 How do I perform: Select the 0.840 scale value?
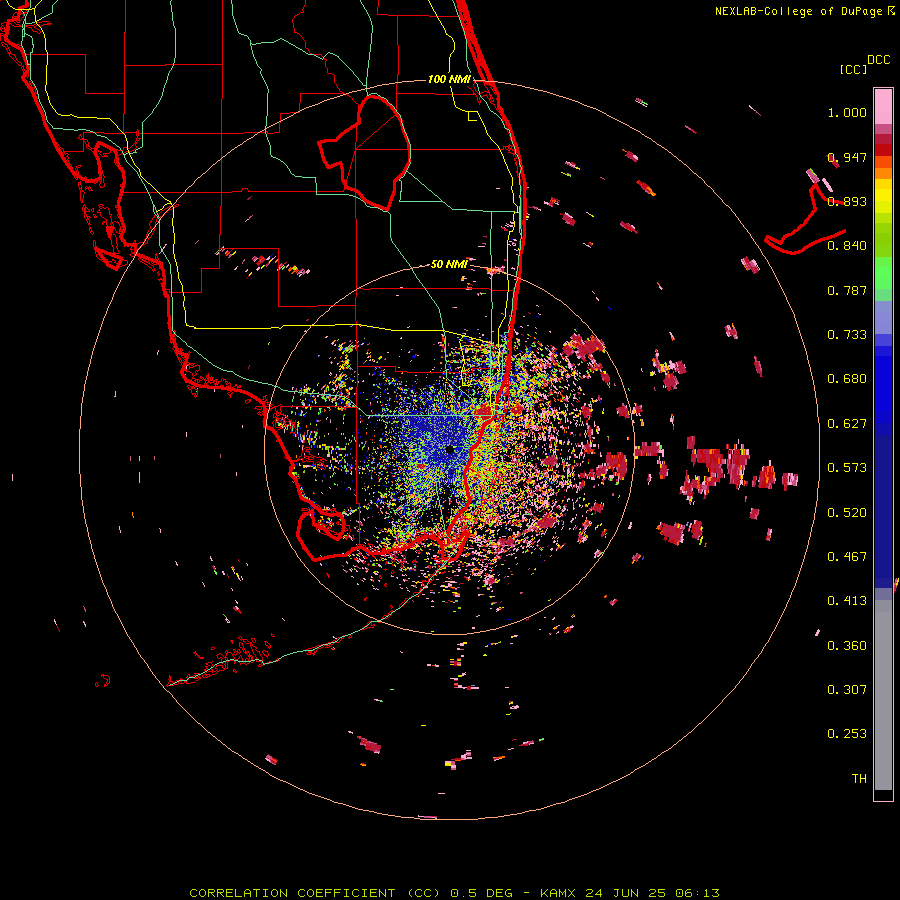click(847, 246)
